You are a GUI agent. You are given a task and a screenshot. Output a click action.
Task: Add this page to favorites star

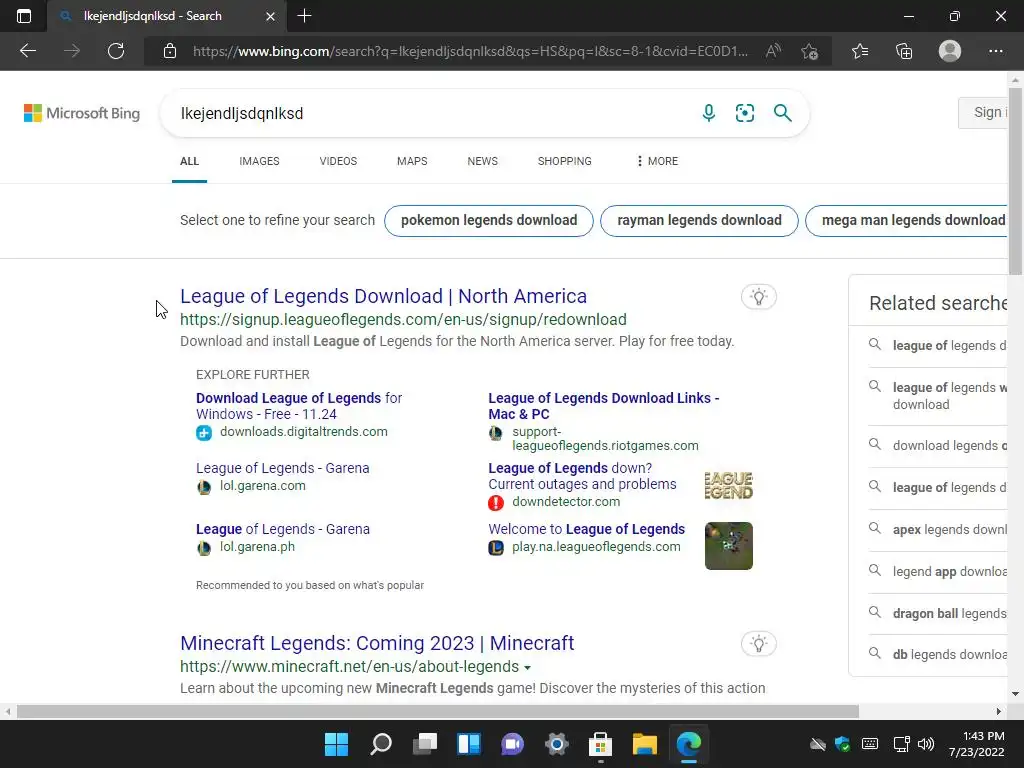click(810, 51)
